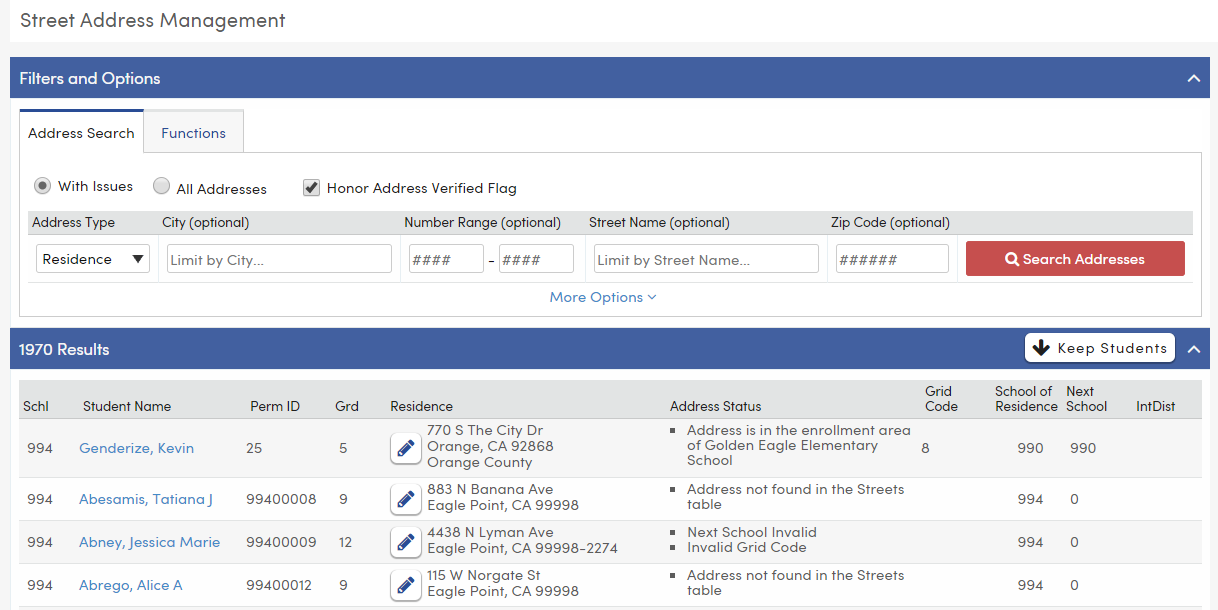Image resolution: width=1218 pixels, height=610 pixels.
Task: Click the pencil icon next to Jessica Abney's residence
Action: point(405,542)
